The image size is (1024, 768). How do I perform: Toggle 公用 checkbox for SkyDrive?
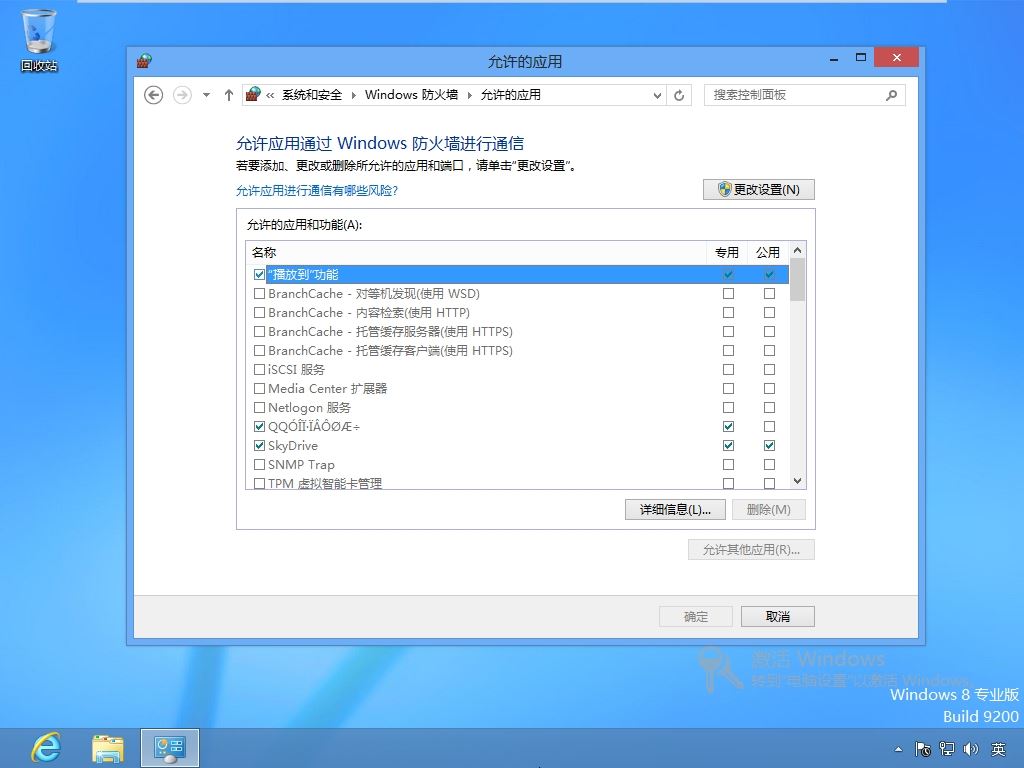(x=769, y=445)
